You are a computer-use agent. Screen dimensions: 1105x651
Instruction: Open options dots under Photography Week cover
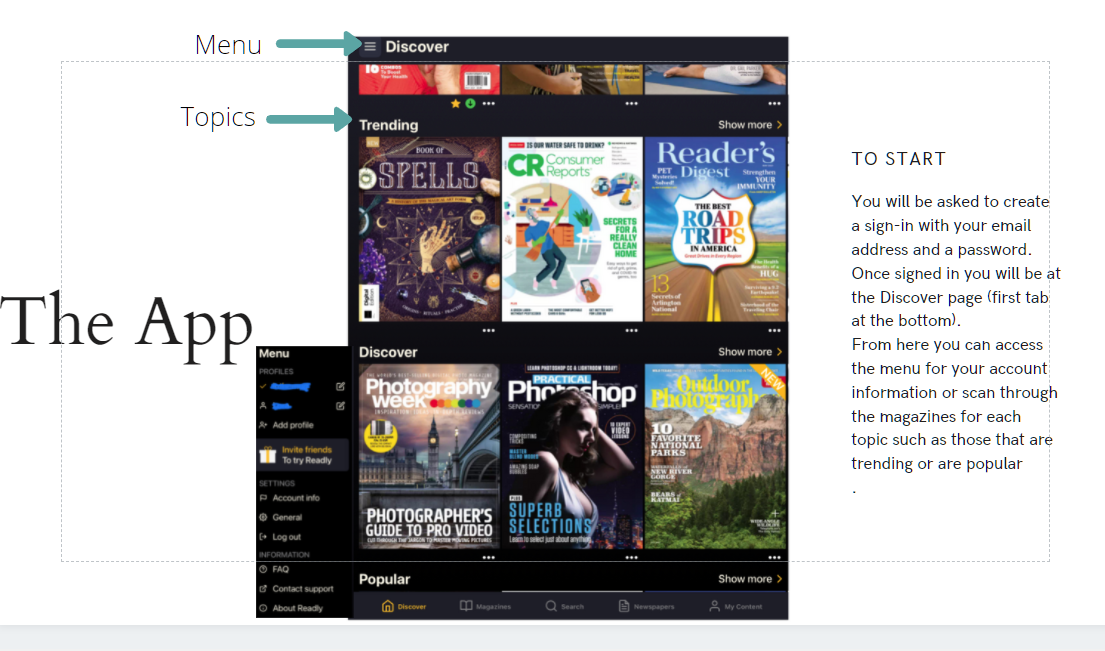(488, 557)
